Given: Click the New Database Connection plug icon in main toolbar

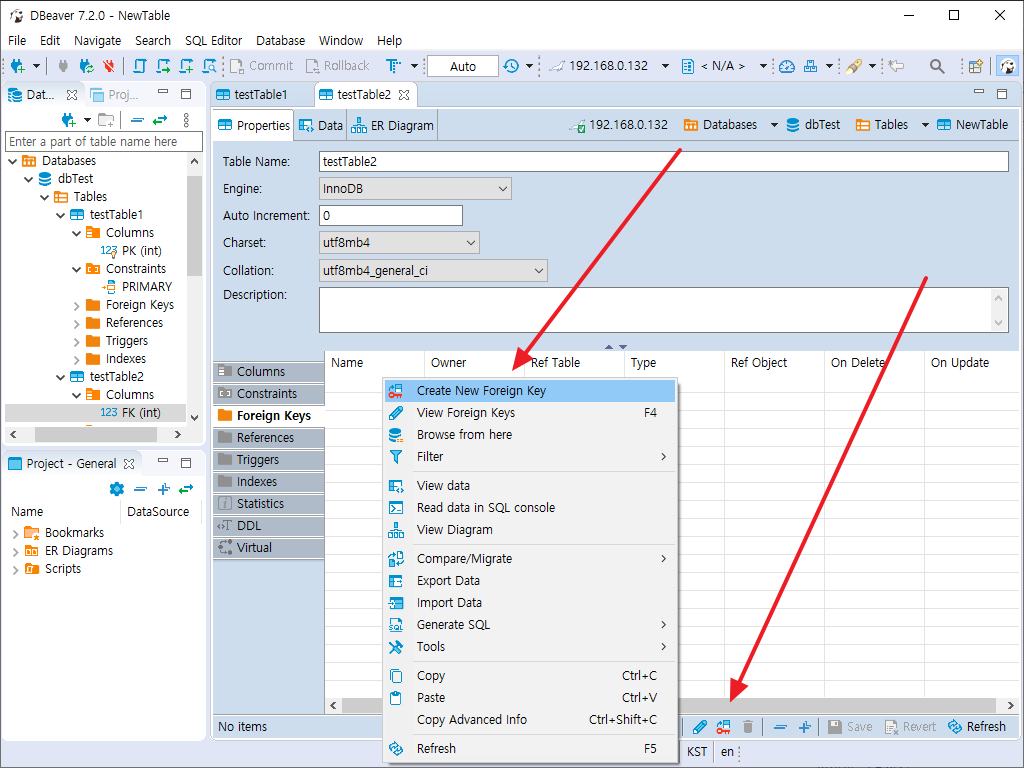Looking at the screenshot, I should click(18, 66).
